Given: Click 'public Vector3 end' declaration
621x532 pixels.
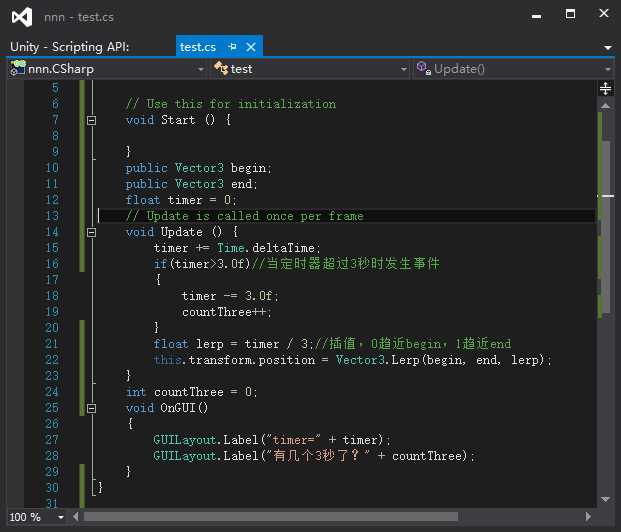Looking at the screenshot, I should tap(191, 184).
